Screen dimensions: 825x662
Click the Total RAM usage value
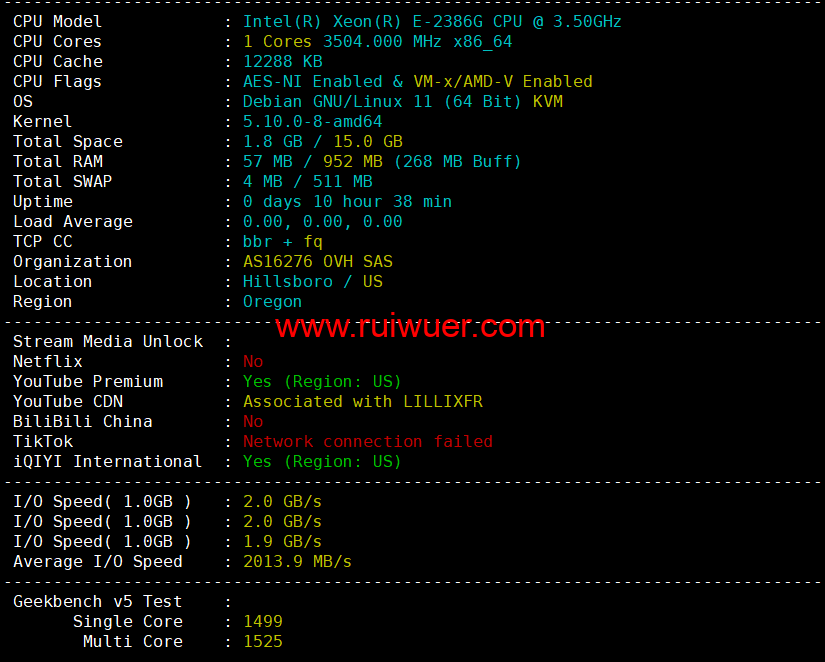coord(382,162)
